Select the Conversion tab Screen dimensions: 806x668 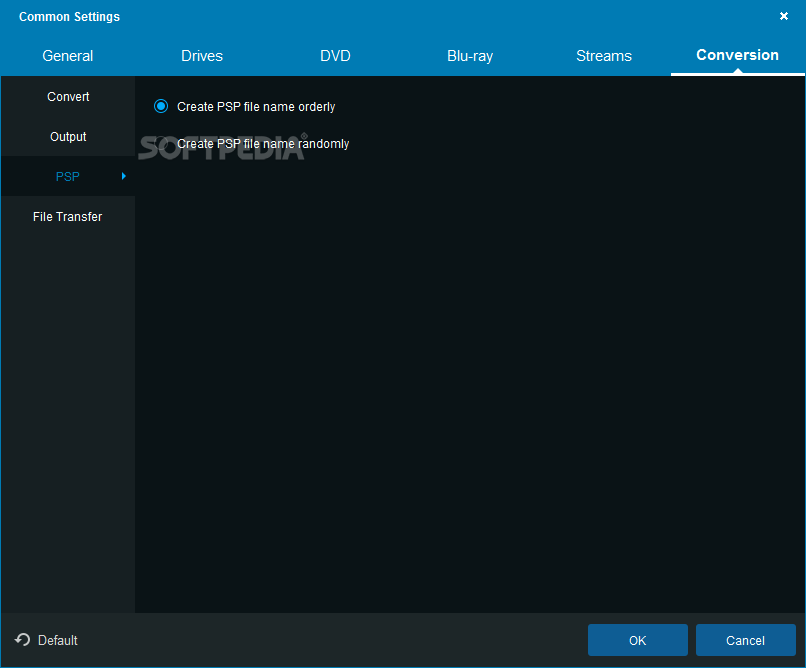(x=737, y=55)
